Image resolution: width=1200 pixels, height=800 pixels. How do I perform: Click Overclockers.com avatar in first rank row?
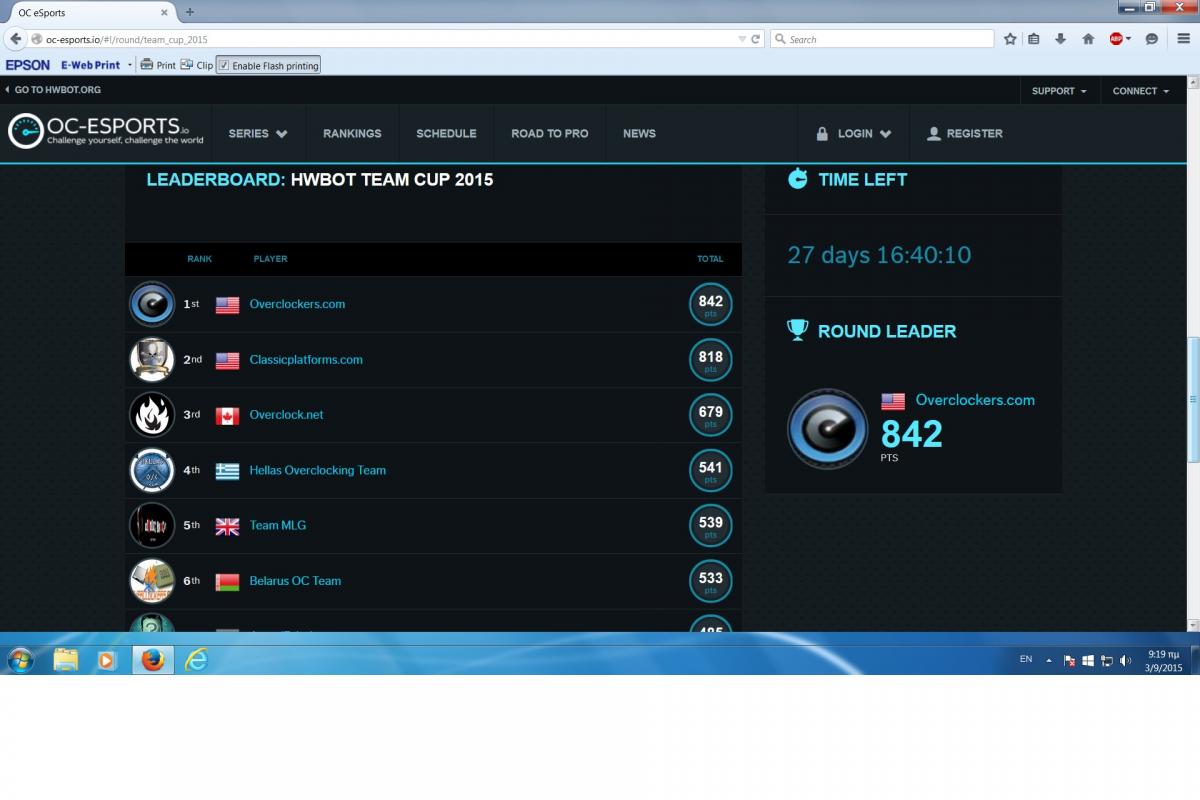click(152, 304)
